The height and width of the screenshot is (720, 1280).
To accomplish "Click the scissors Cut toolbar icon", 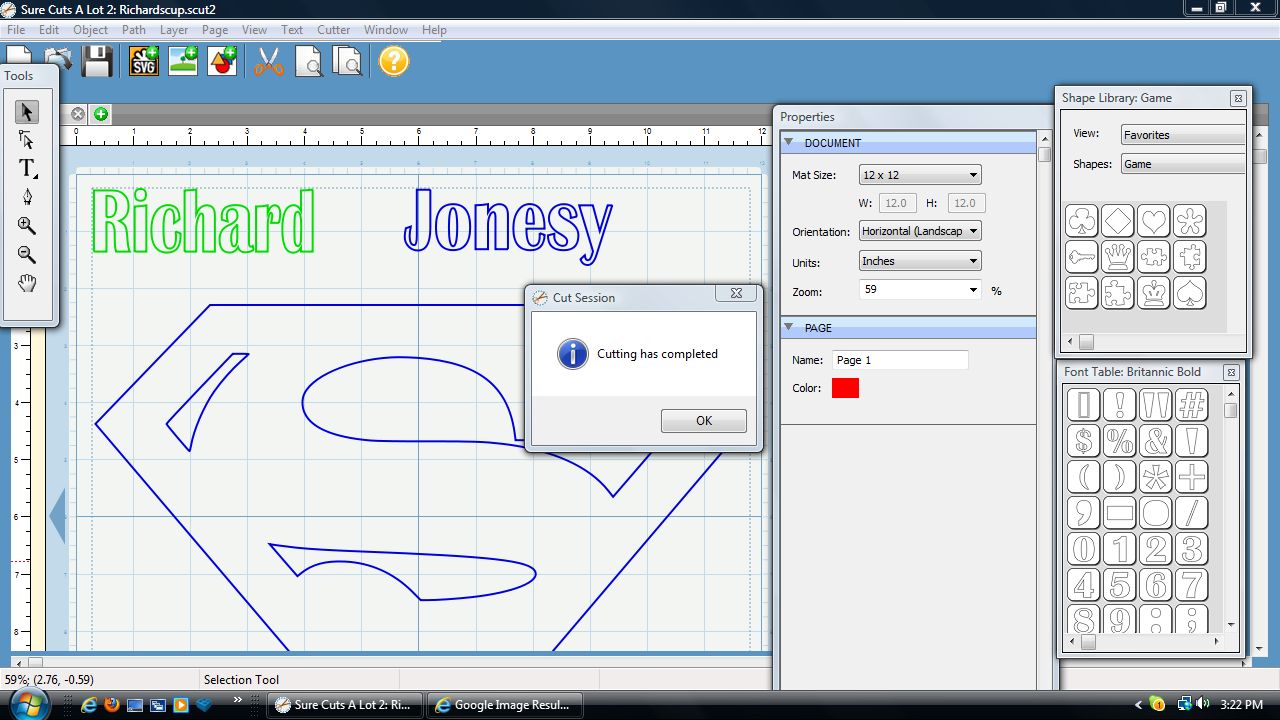I will [x=269, y=62].
